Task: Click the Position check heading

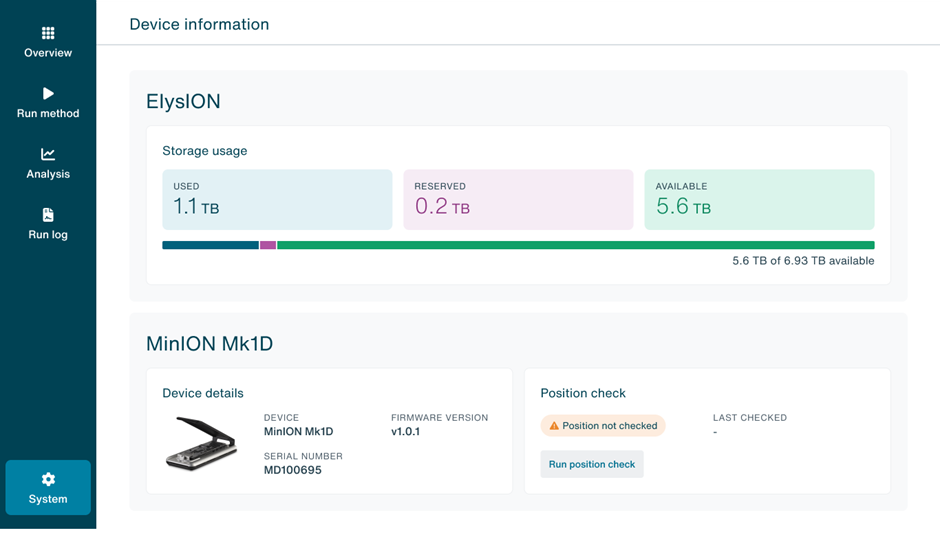Action: (583, 393)
